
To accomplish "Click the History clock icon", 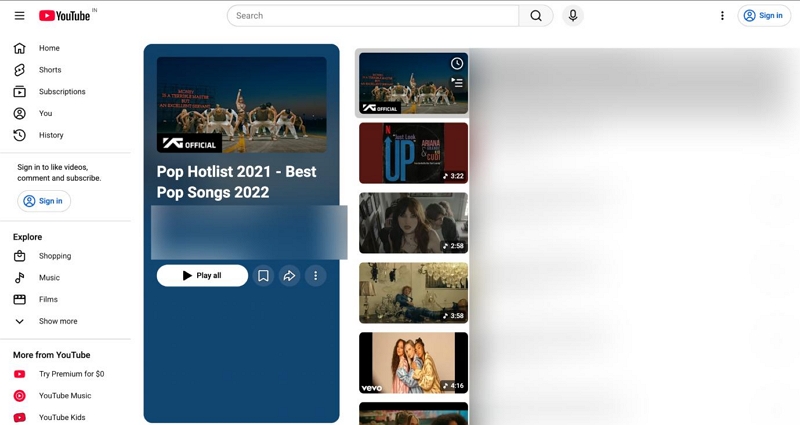I will pyautogui.click(x=19, y=135).
